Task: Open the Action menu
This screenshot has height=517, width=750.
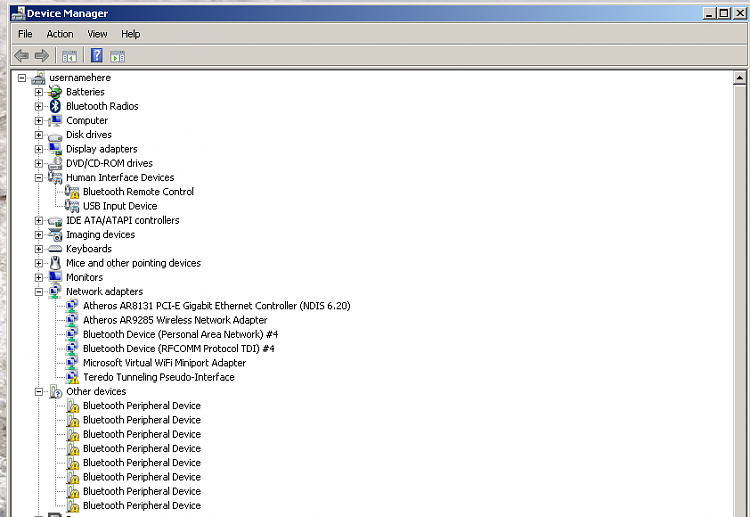Action: tap(60, 34)
